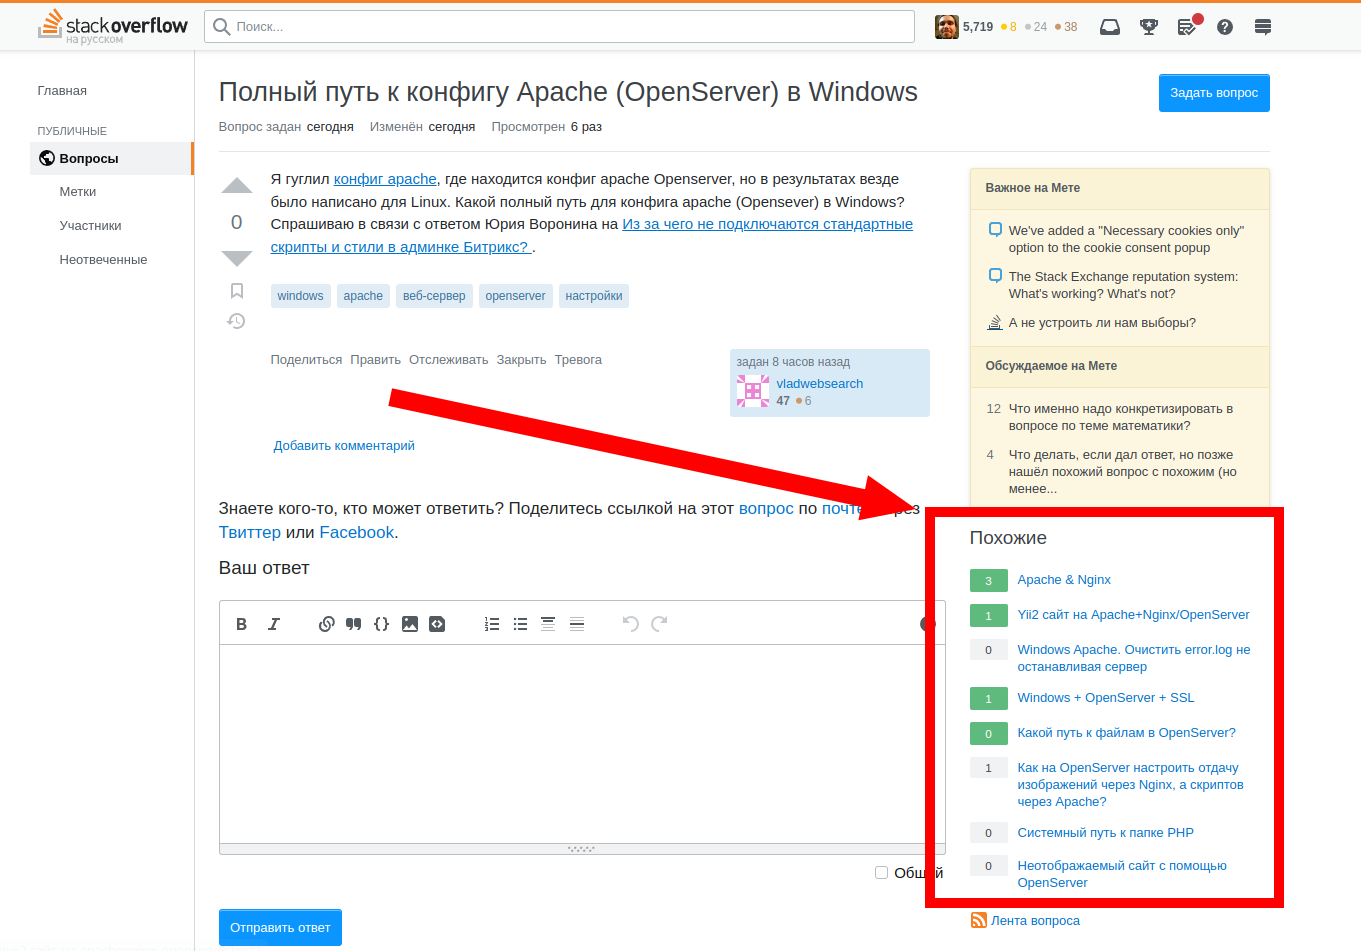
Task: Click the Закрыть link
Action: point(522,360)
